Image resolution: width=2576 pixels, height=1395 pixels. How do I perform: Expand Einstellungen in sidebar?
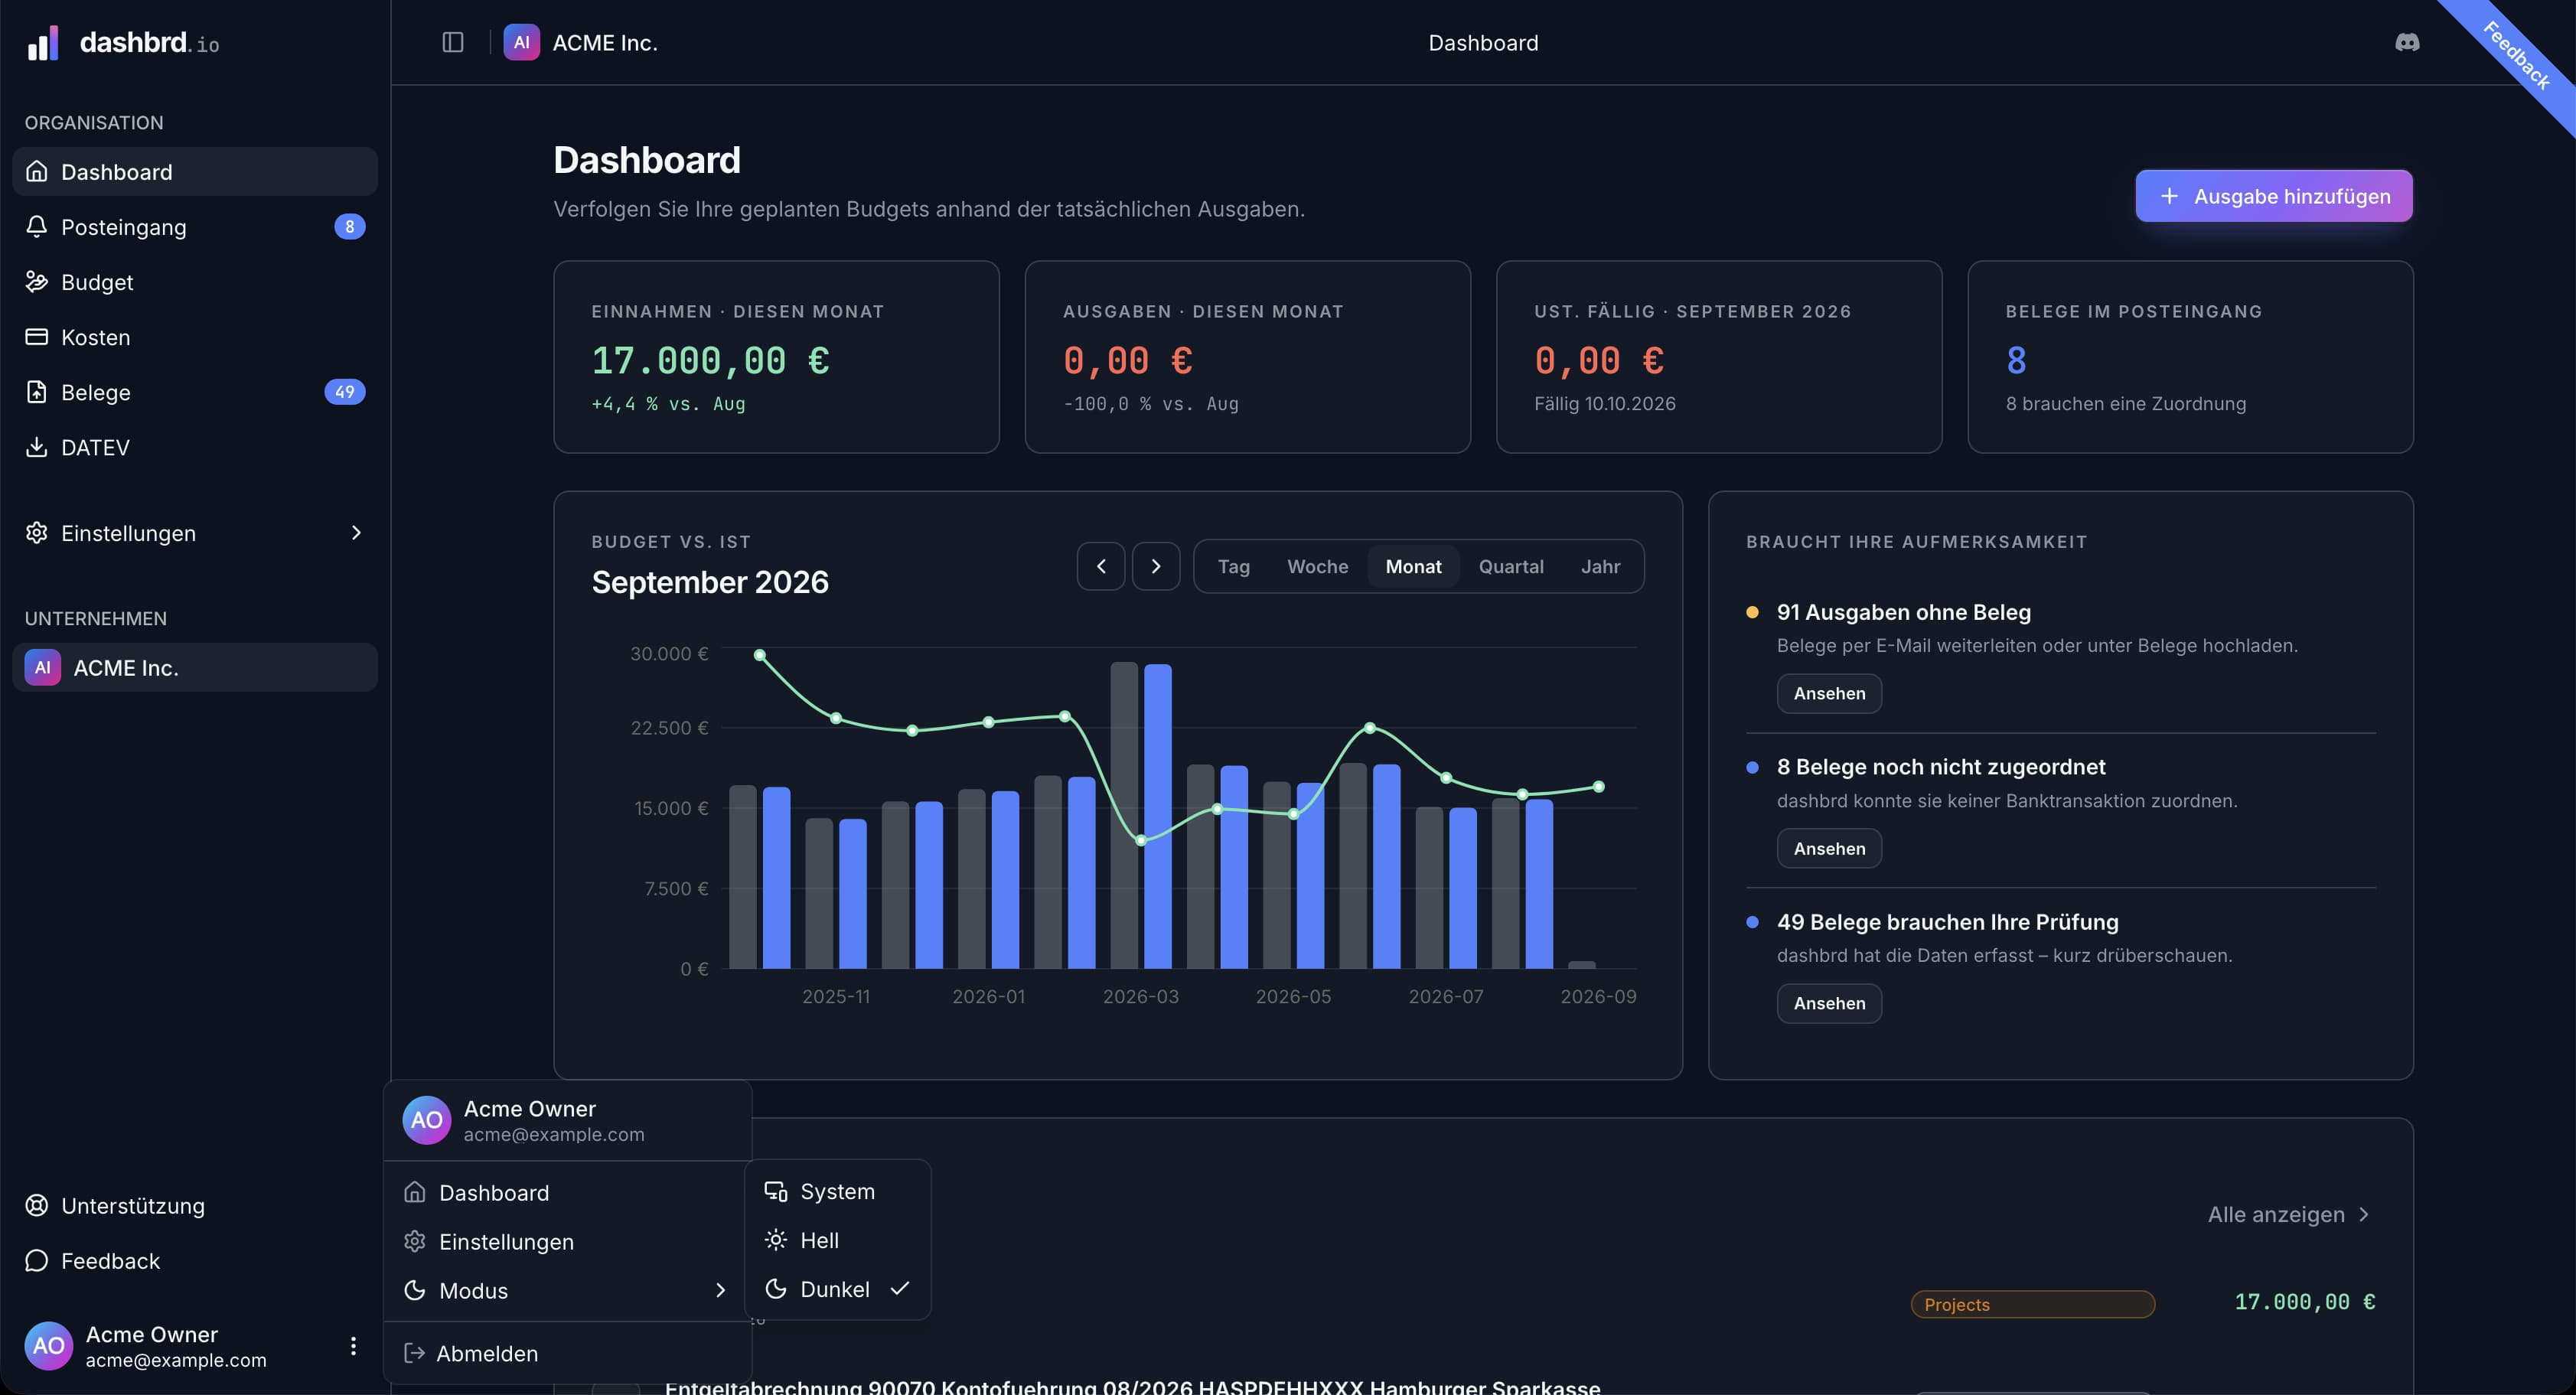[195, 533]
